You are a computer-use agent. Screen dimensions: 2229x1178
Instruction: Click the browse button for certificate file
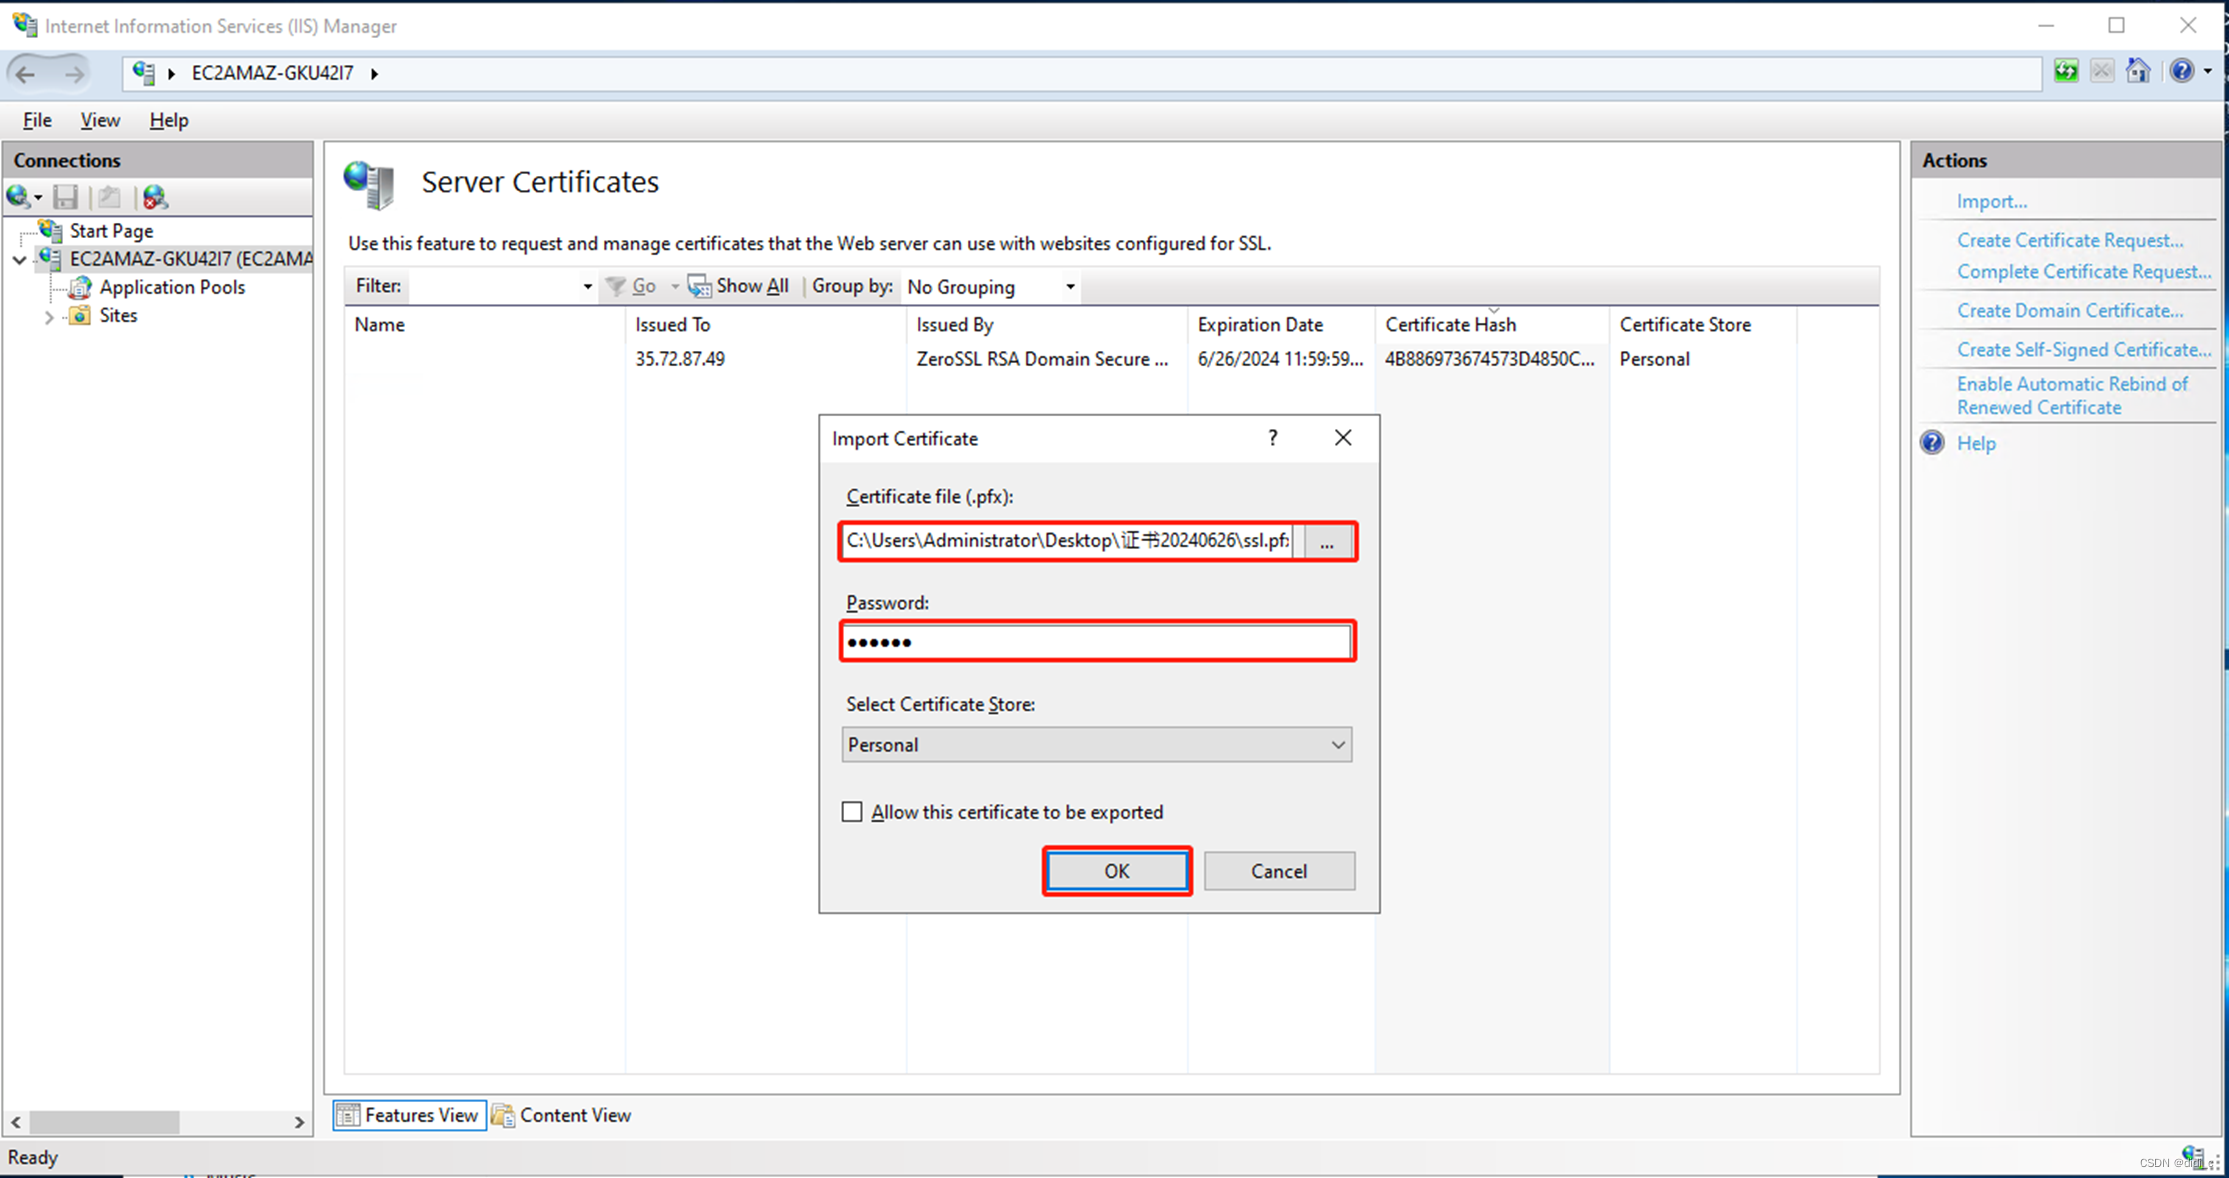[1327, 542]
